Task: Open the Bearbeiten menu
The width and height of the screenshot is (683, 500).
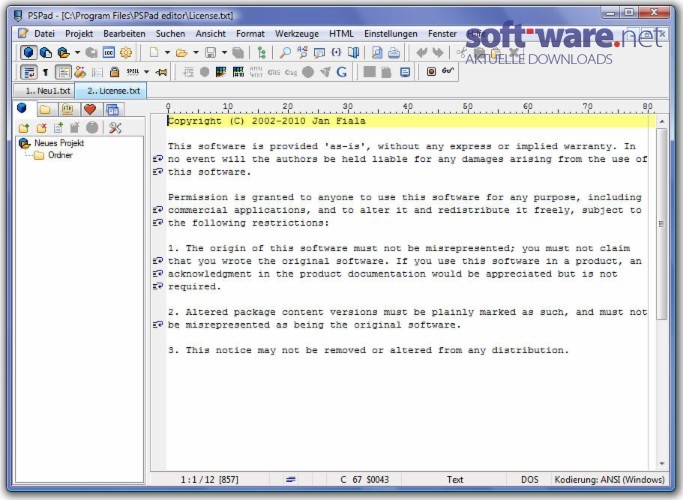Action: coord(124,34)
